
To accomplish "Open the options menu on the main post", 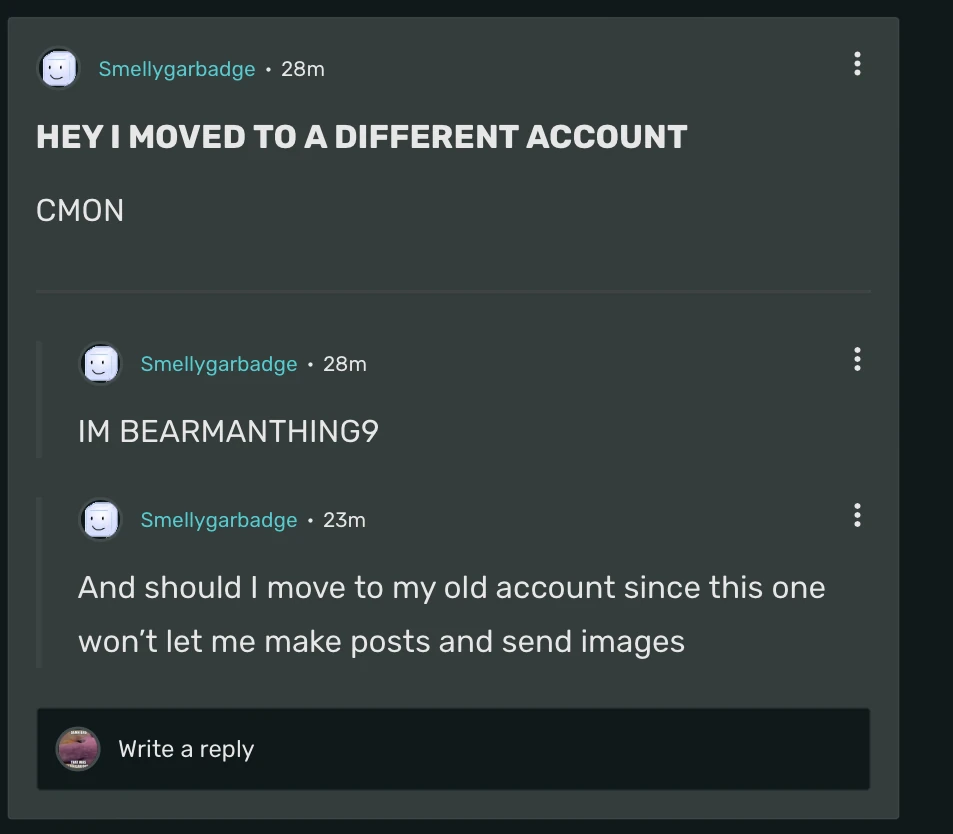I will pyautogui.click(x=856, y=64).
